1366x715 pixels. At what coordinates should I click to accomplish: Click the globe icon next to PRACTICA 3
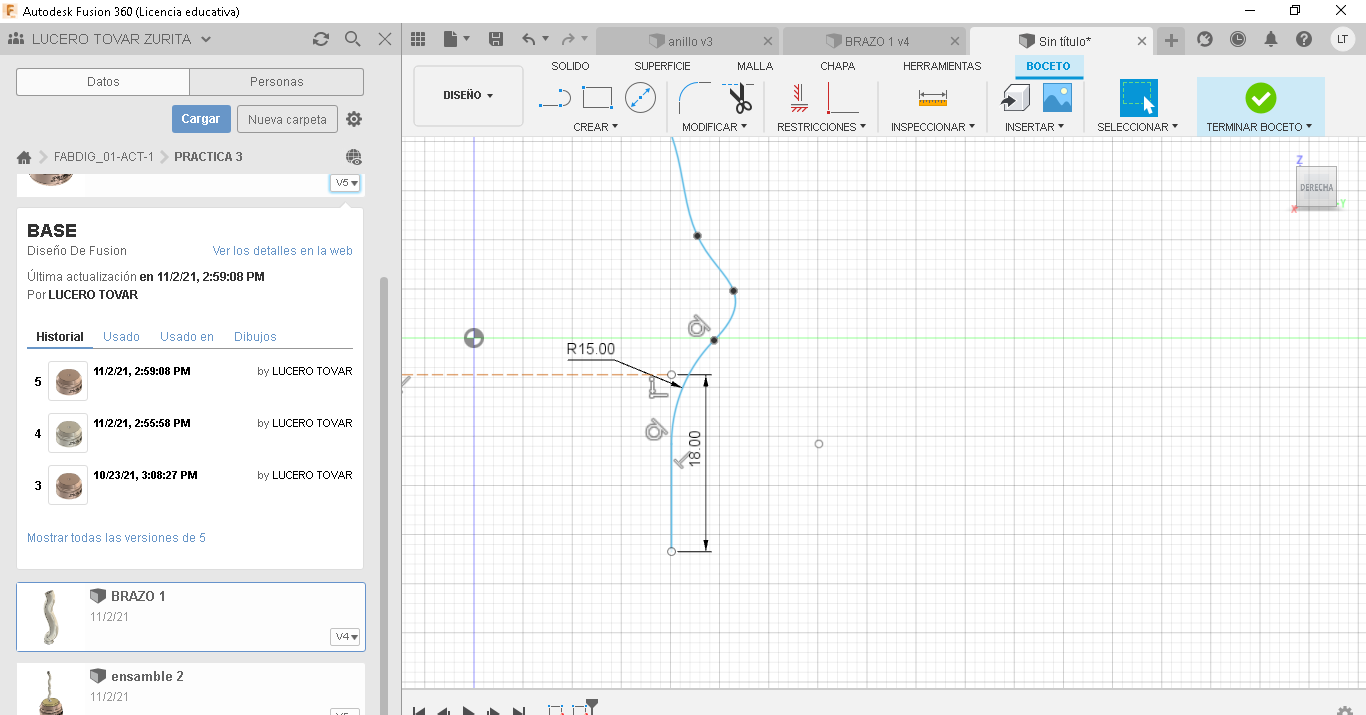click(x=354, y=157)
